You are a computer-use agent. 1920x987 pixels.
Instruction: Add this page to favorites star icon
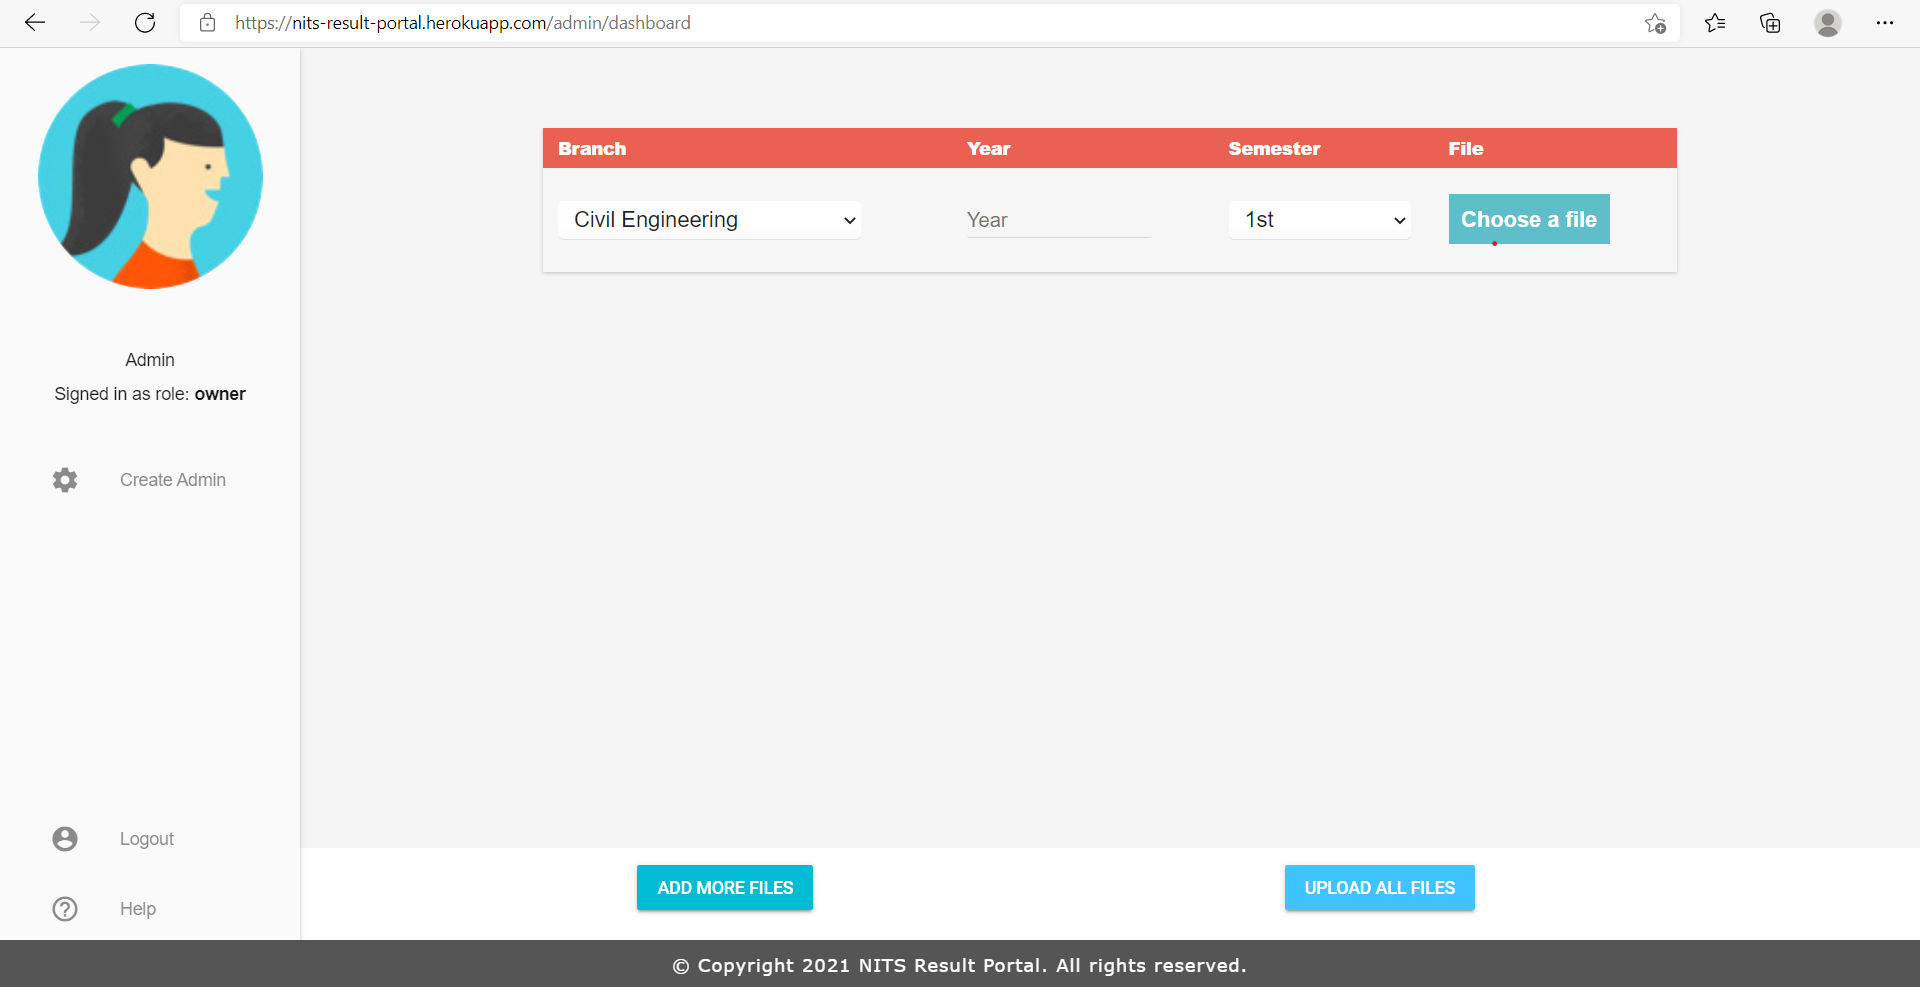click(1655, 23)
